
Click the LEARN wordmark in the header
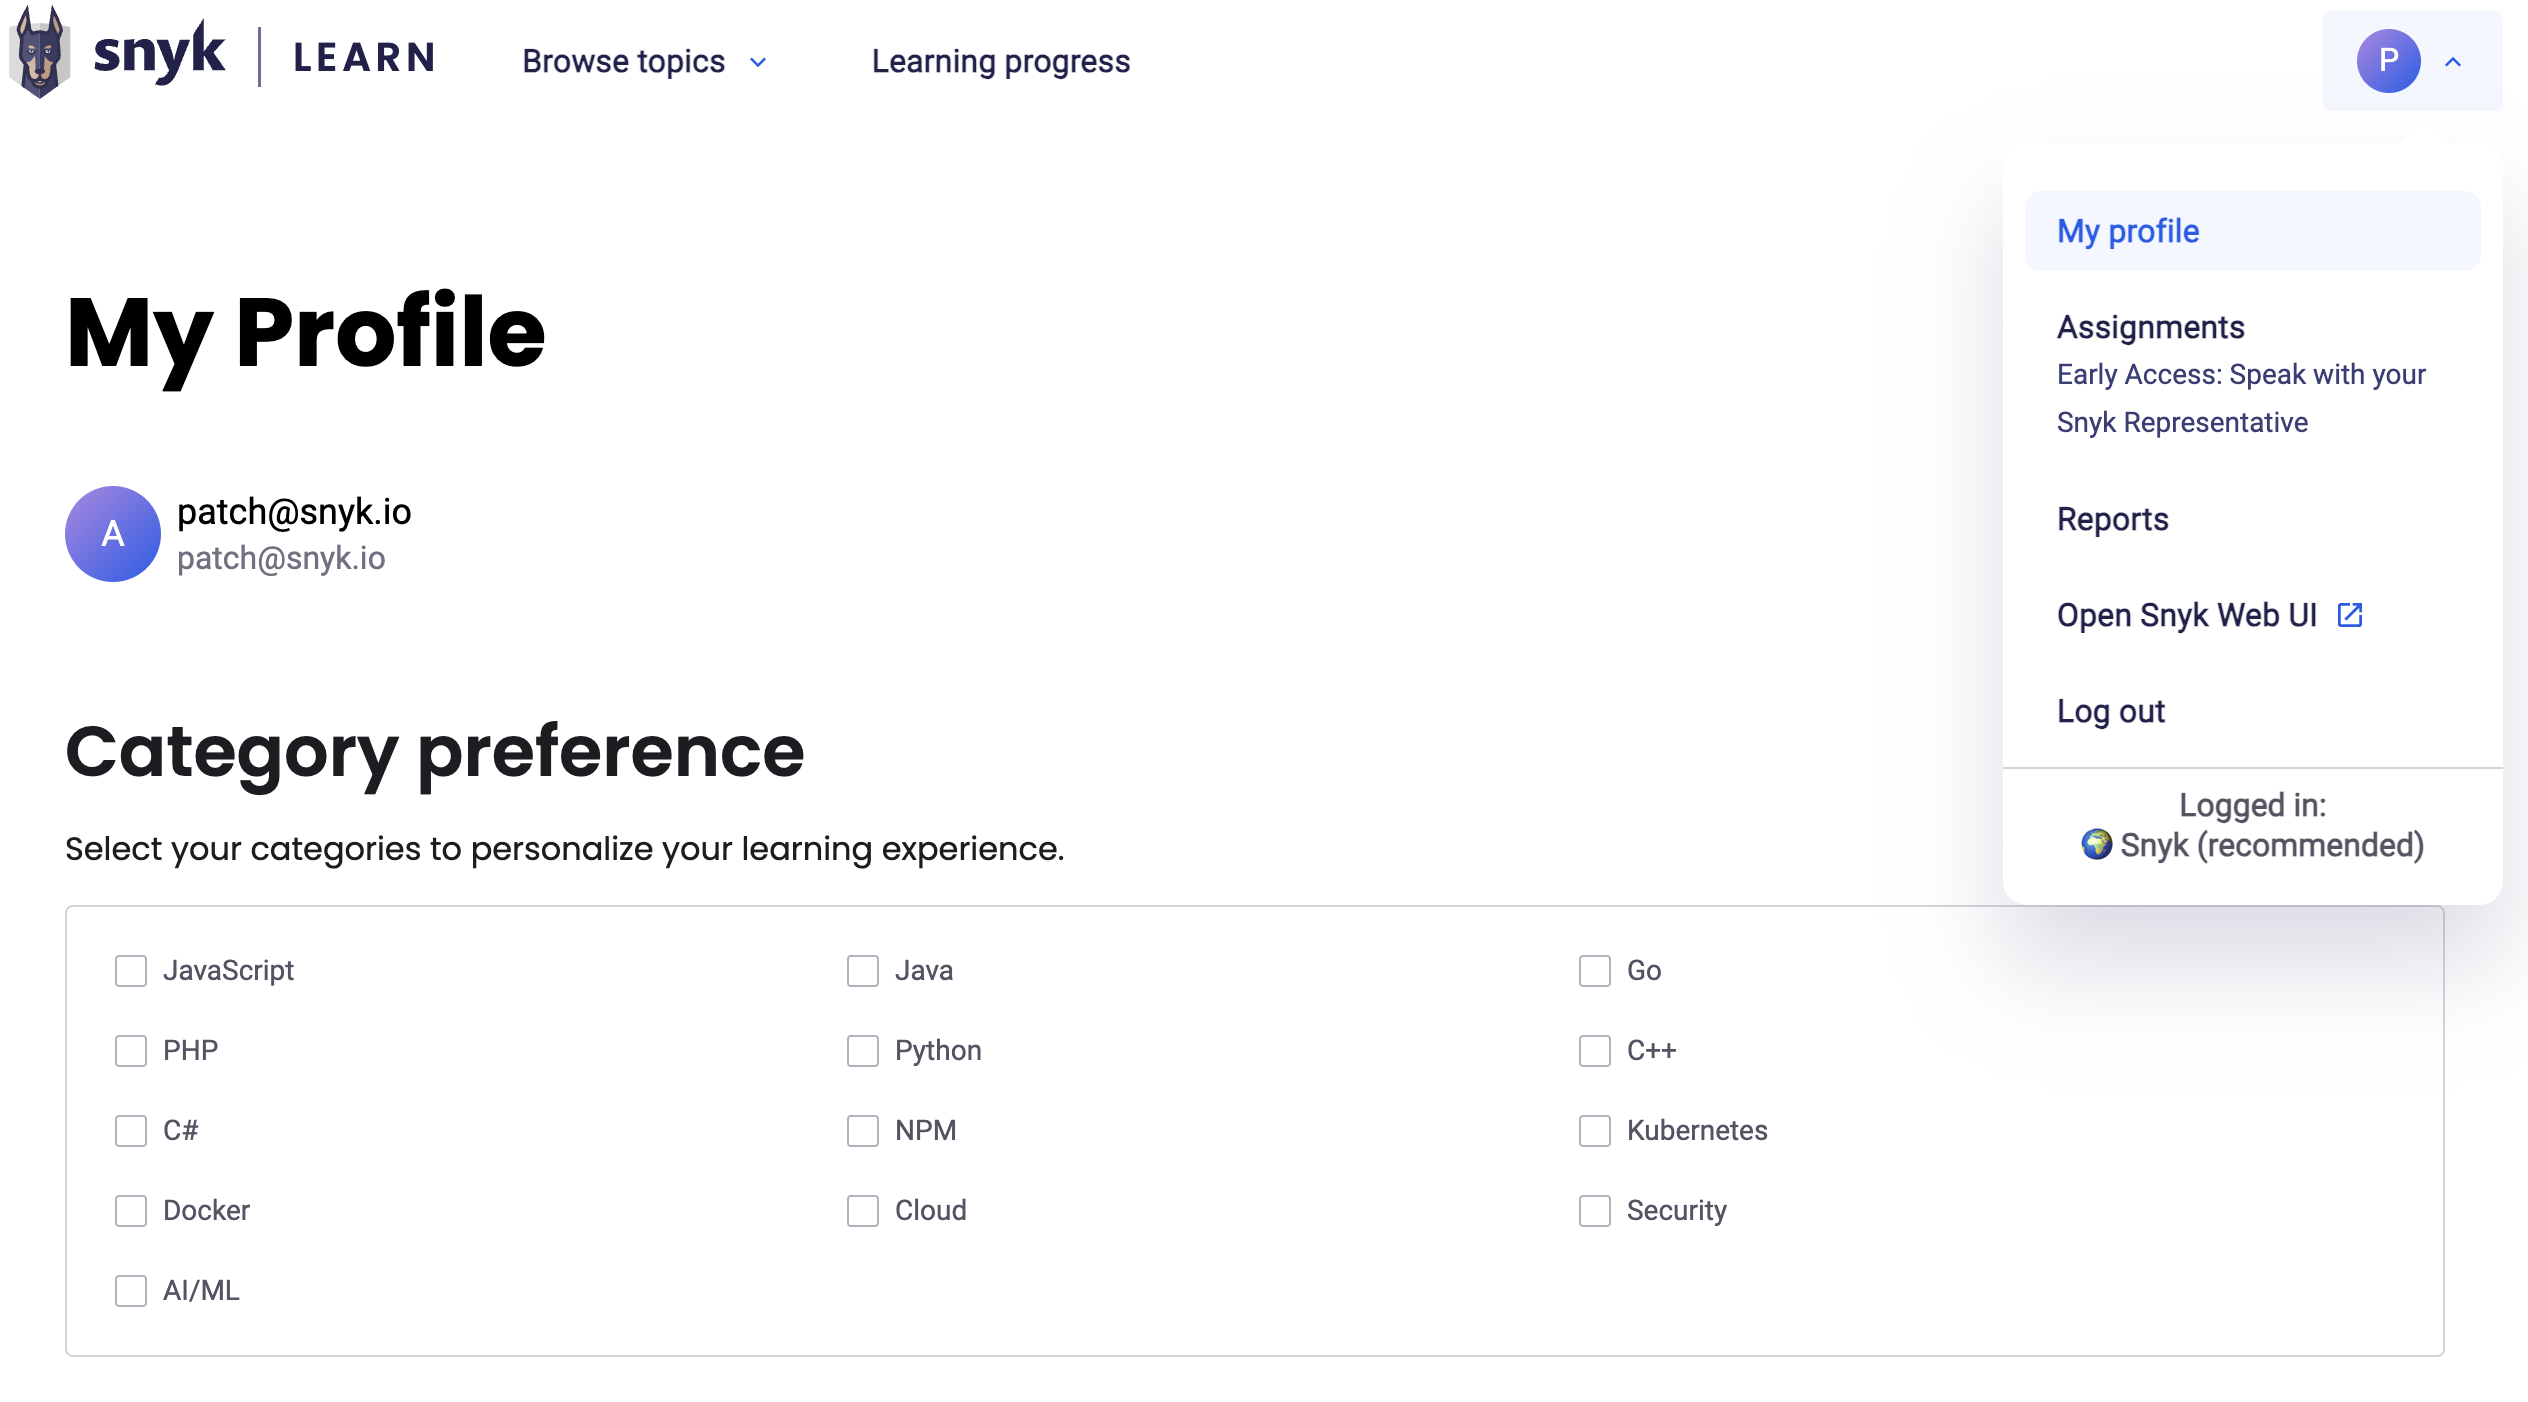[x=365, y=58]
